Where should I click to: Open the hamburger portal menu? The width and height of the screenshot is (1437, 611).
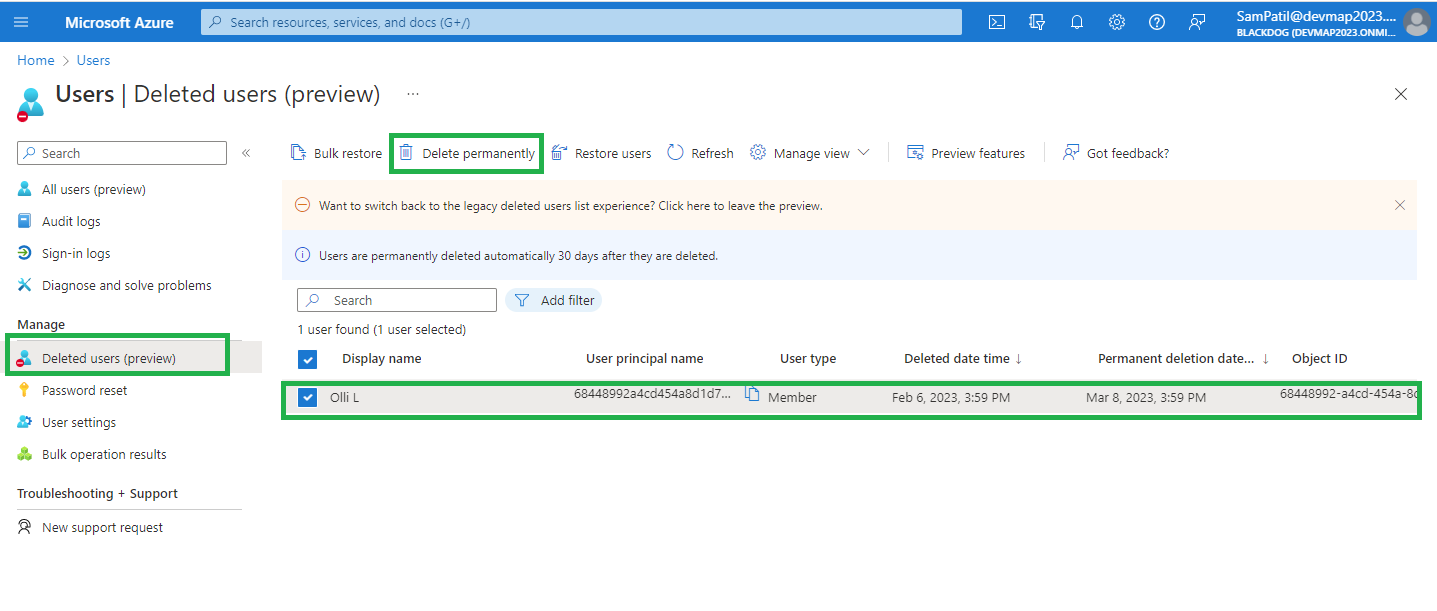point(21,22)
